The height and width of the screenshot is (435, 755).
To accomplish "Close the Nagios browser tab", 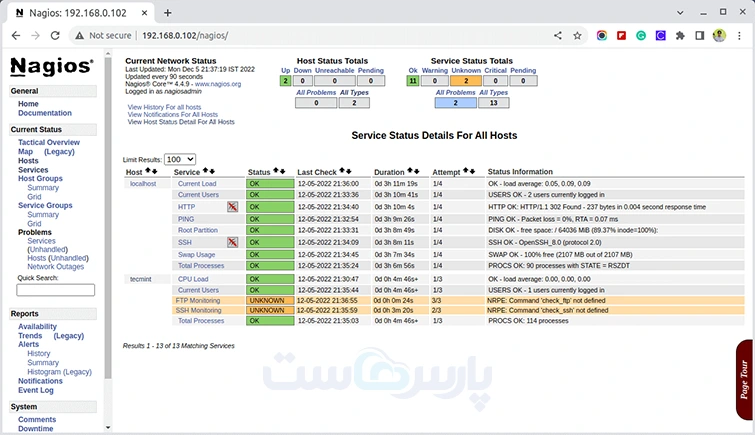I will click(x=144, y=13).
